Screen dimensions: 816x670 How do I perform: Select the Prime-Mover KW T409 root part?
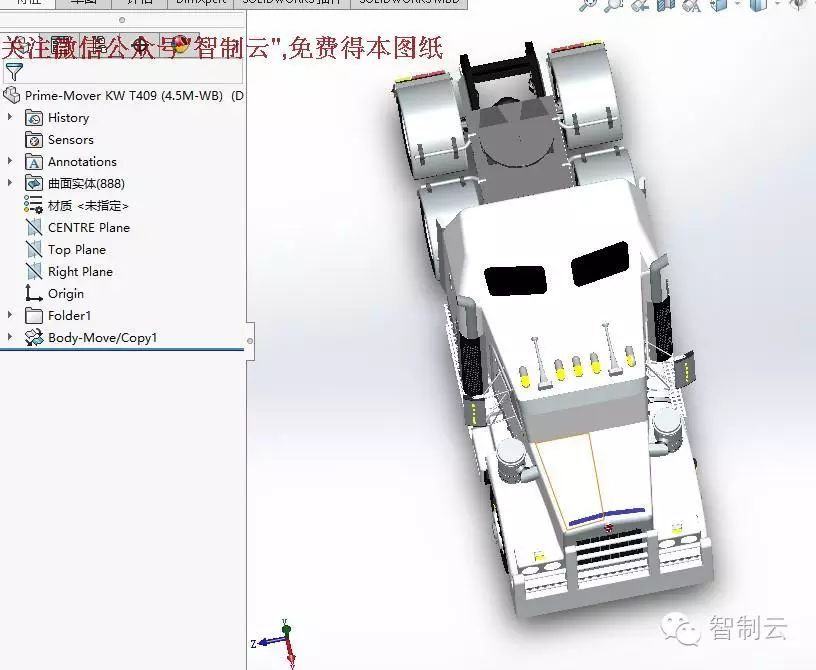(125, 96)
